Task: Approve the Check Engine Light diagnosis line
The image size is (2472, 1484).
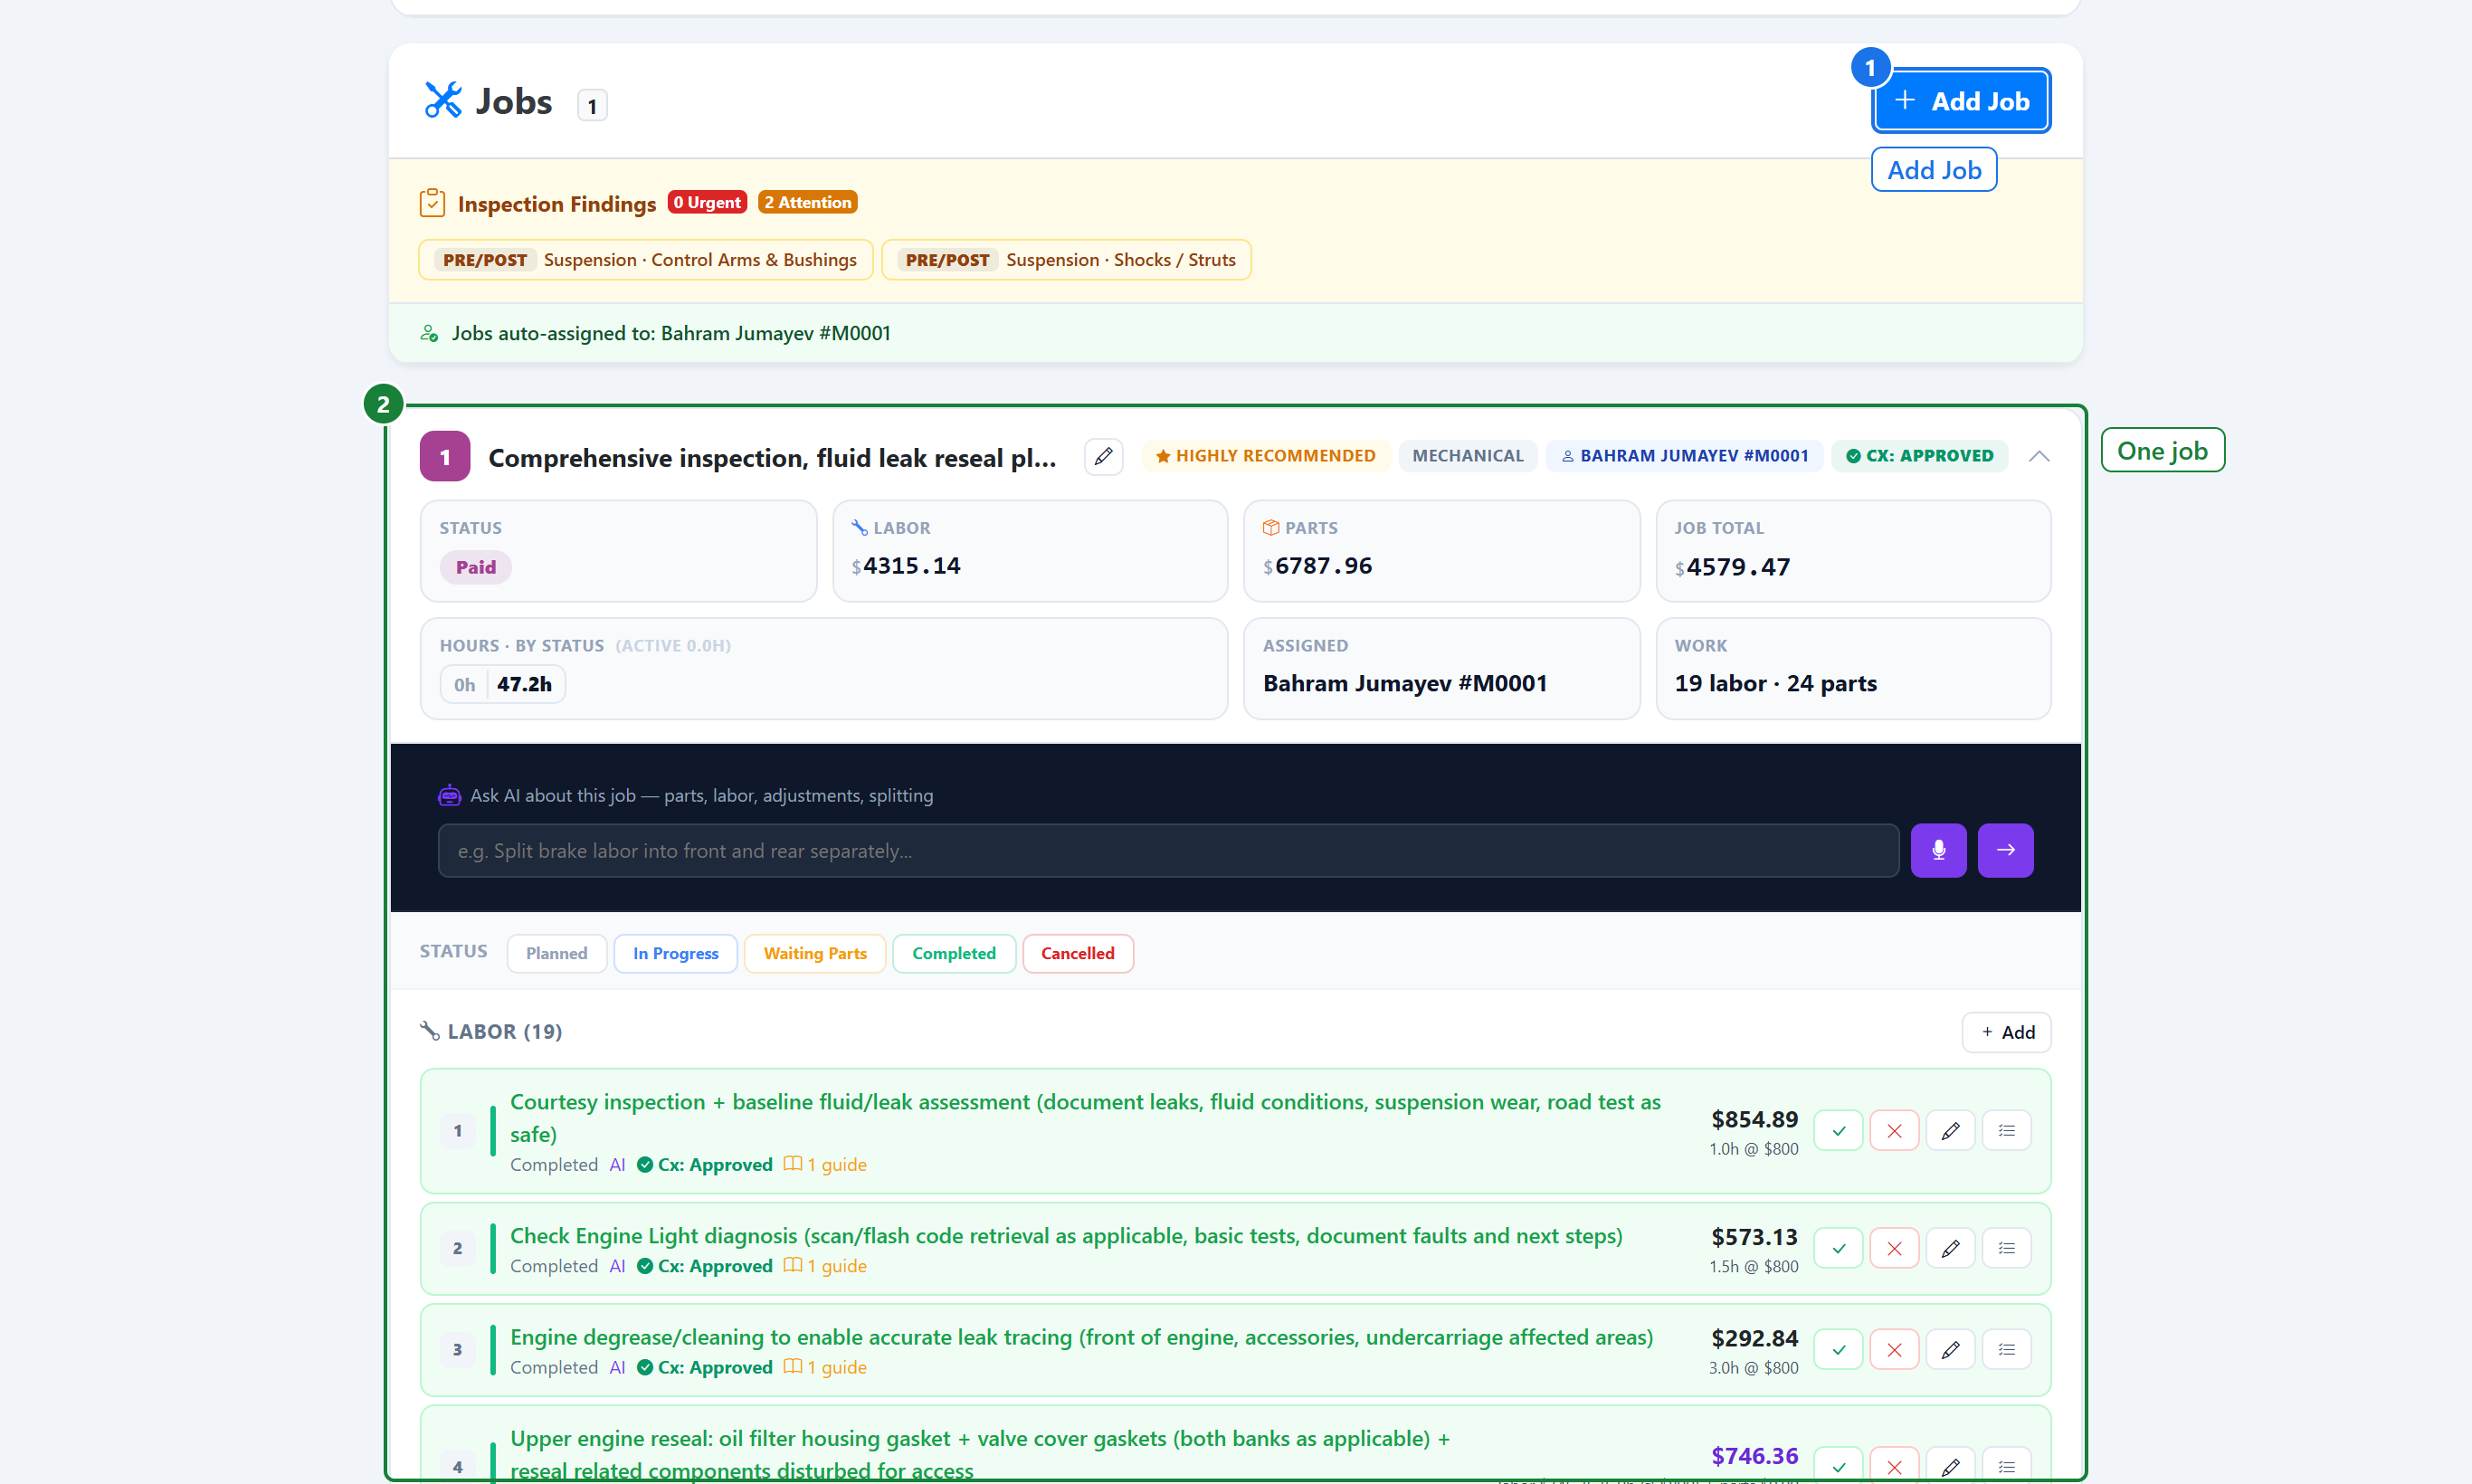Action: [x=1837, y=1248]
